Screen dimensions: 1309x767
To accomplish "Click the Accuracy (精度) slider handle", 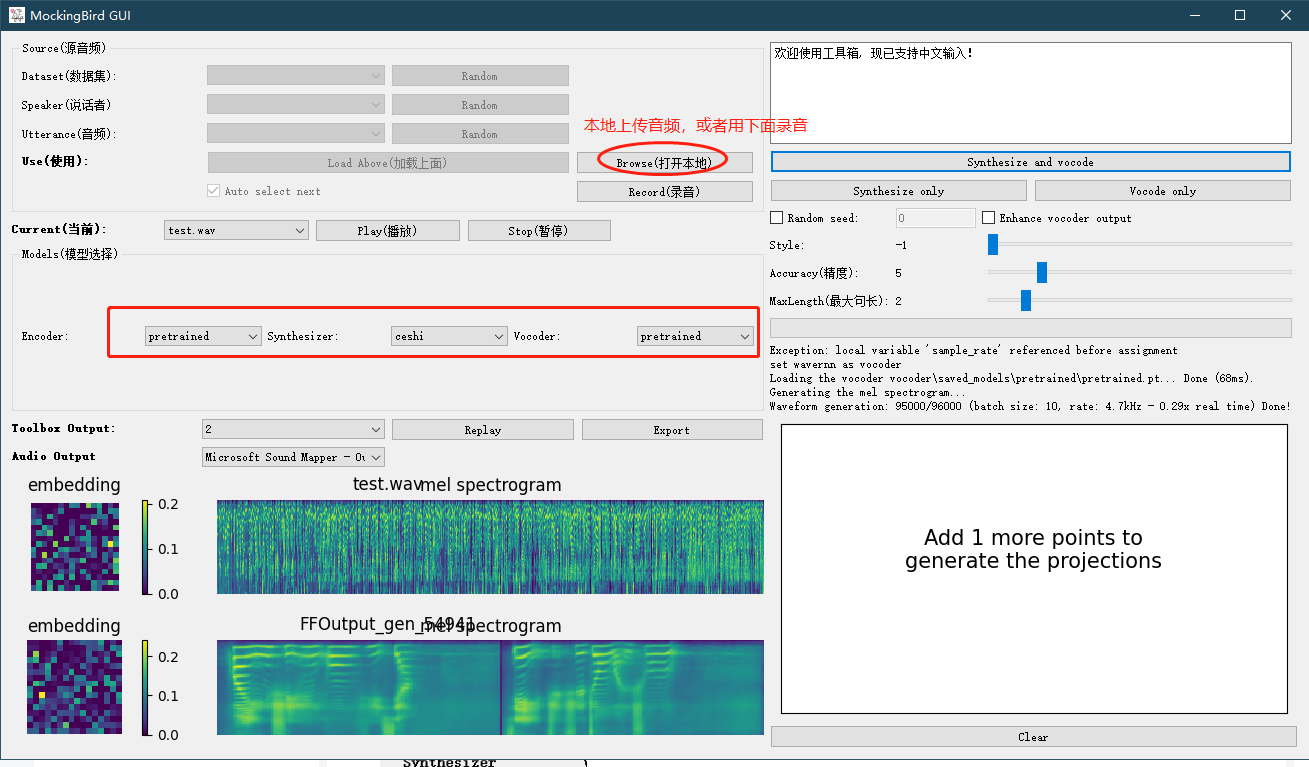I will click(x=1042, y=273).
